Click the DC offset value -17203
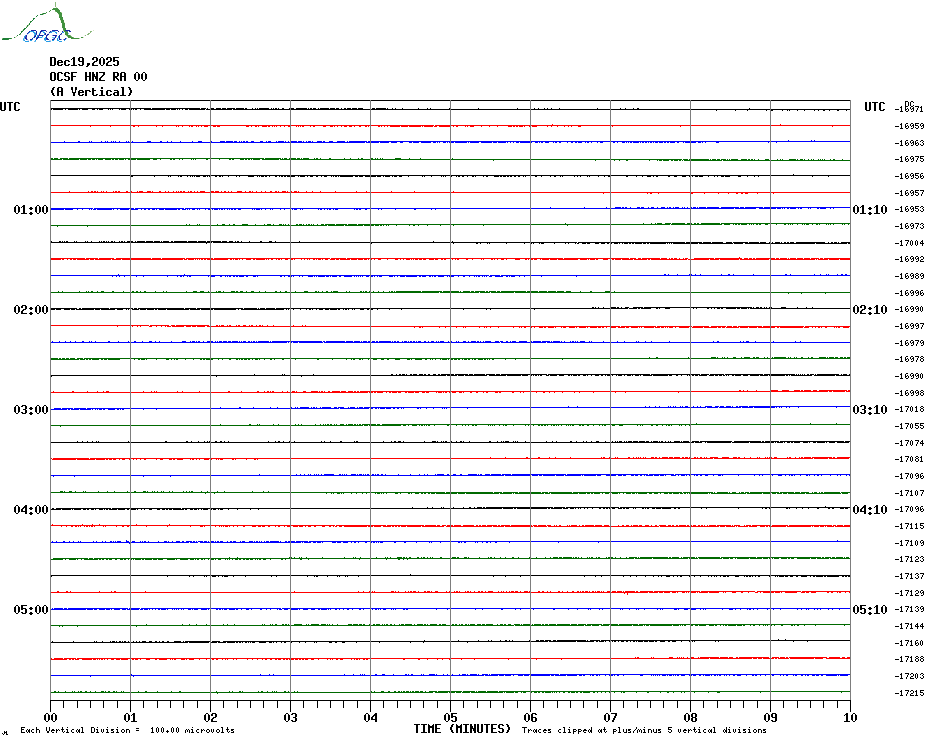930x744 pixels. pyautogui.click(x=909, y=676)
